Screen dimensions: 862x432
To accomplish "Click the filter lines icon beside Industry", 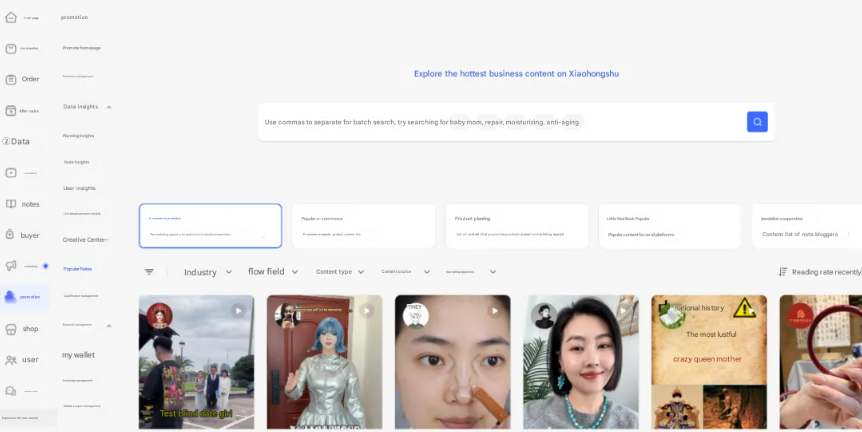I will [149, 272].
